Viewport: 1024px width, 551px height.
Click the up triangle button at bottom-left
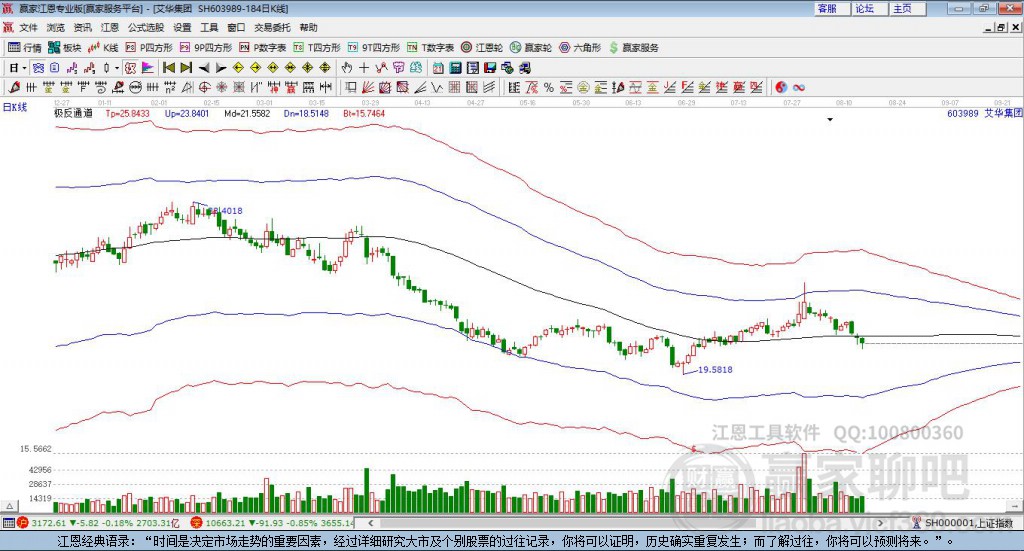tap(9, 506)
